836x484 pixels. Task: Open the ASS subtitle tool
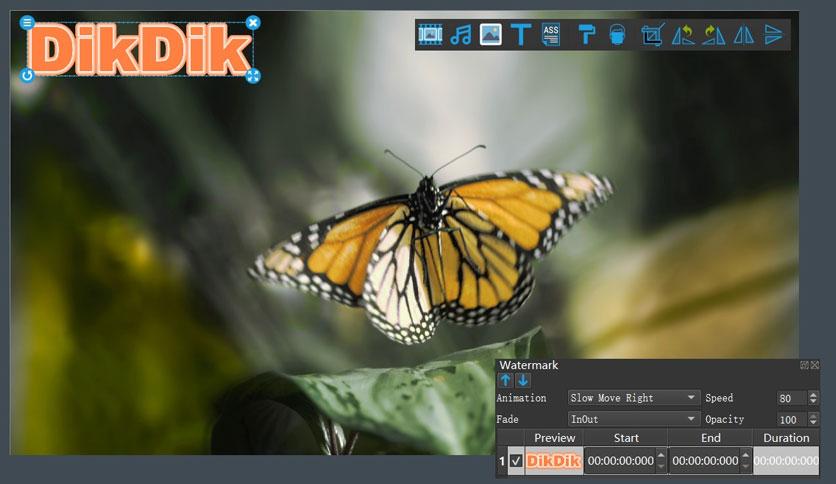click(551, 35)
